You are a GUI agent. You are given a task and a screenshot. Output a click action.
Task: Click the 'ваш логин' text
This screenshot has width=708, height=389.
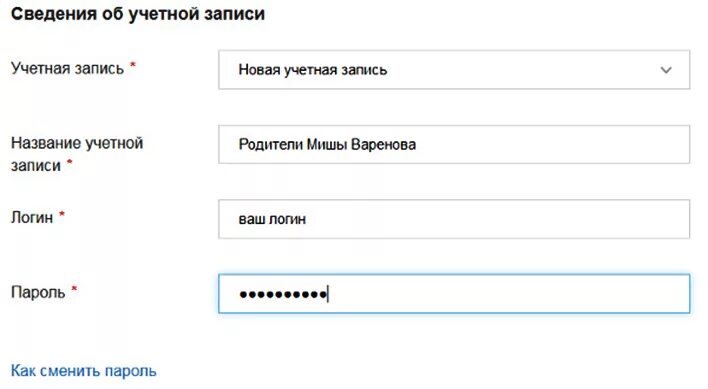[x=272, y=219]
